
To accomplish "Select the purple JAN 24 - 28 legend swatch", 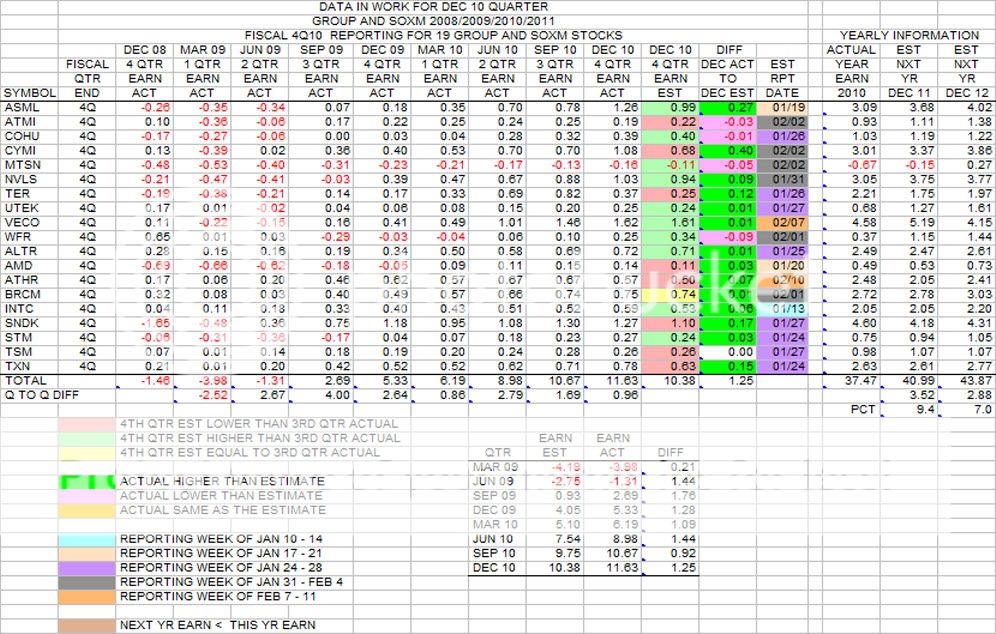I will (x=87, y=567).
